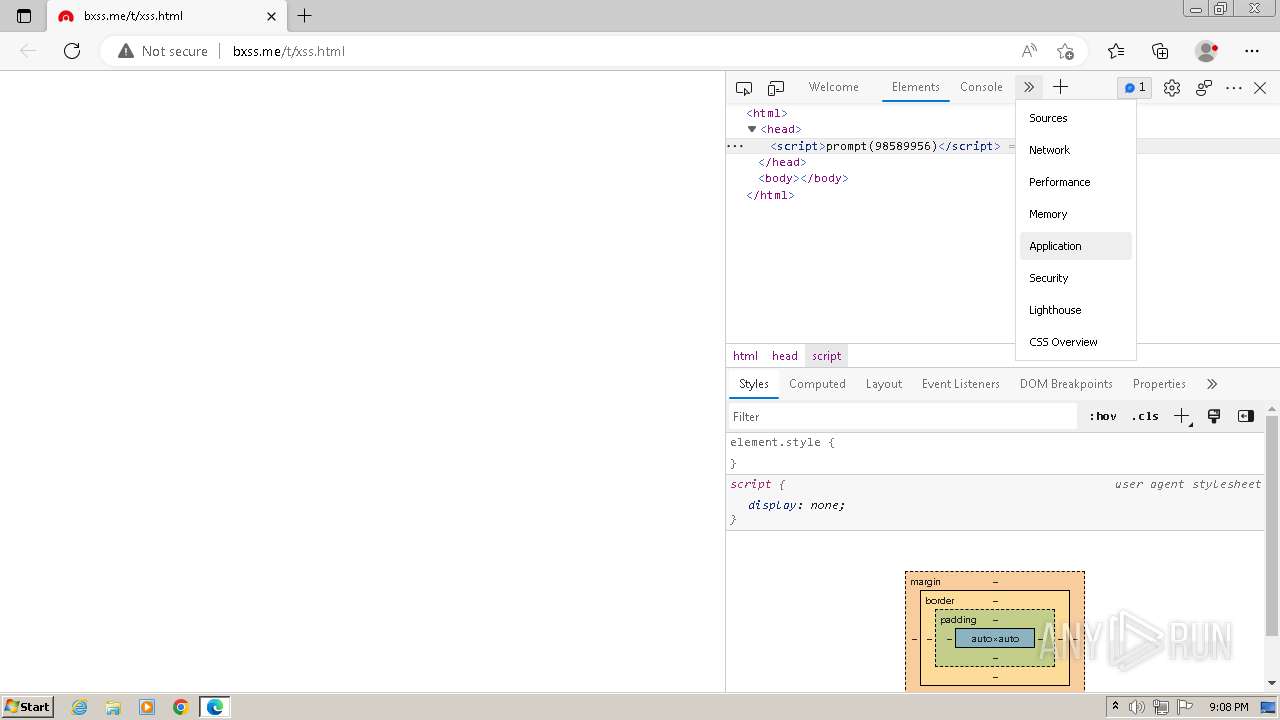Toggle Read aloud icon in address bar

(1029, 51)
